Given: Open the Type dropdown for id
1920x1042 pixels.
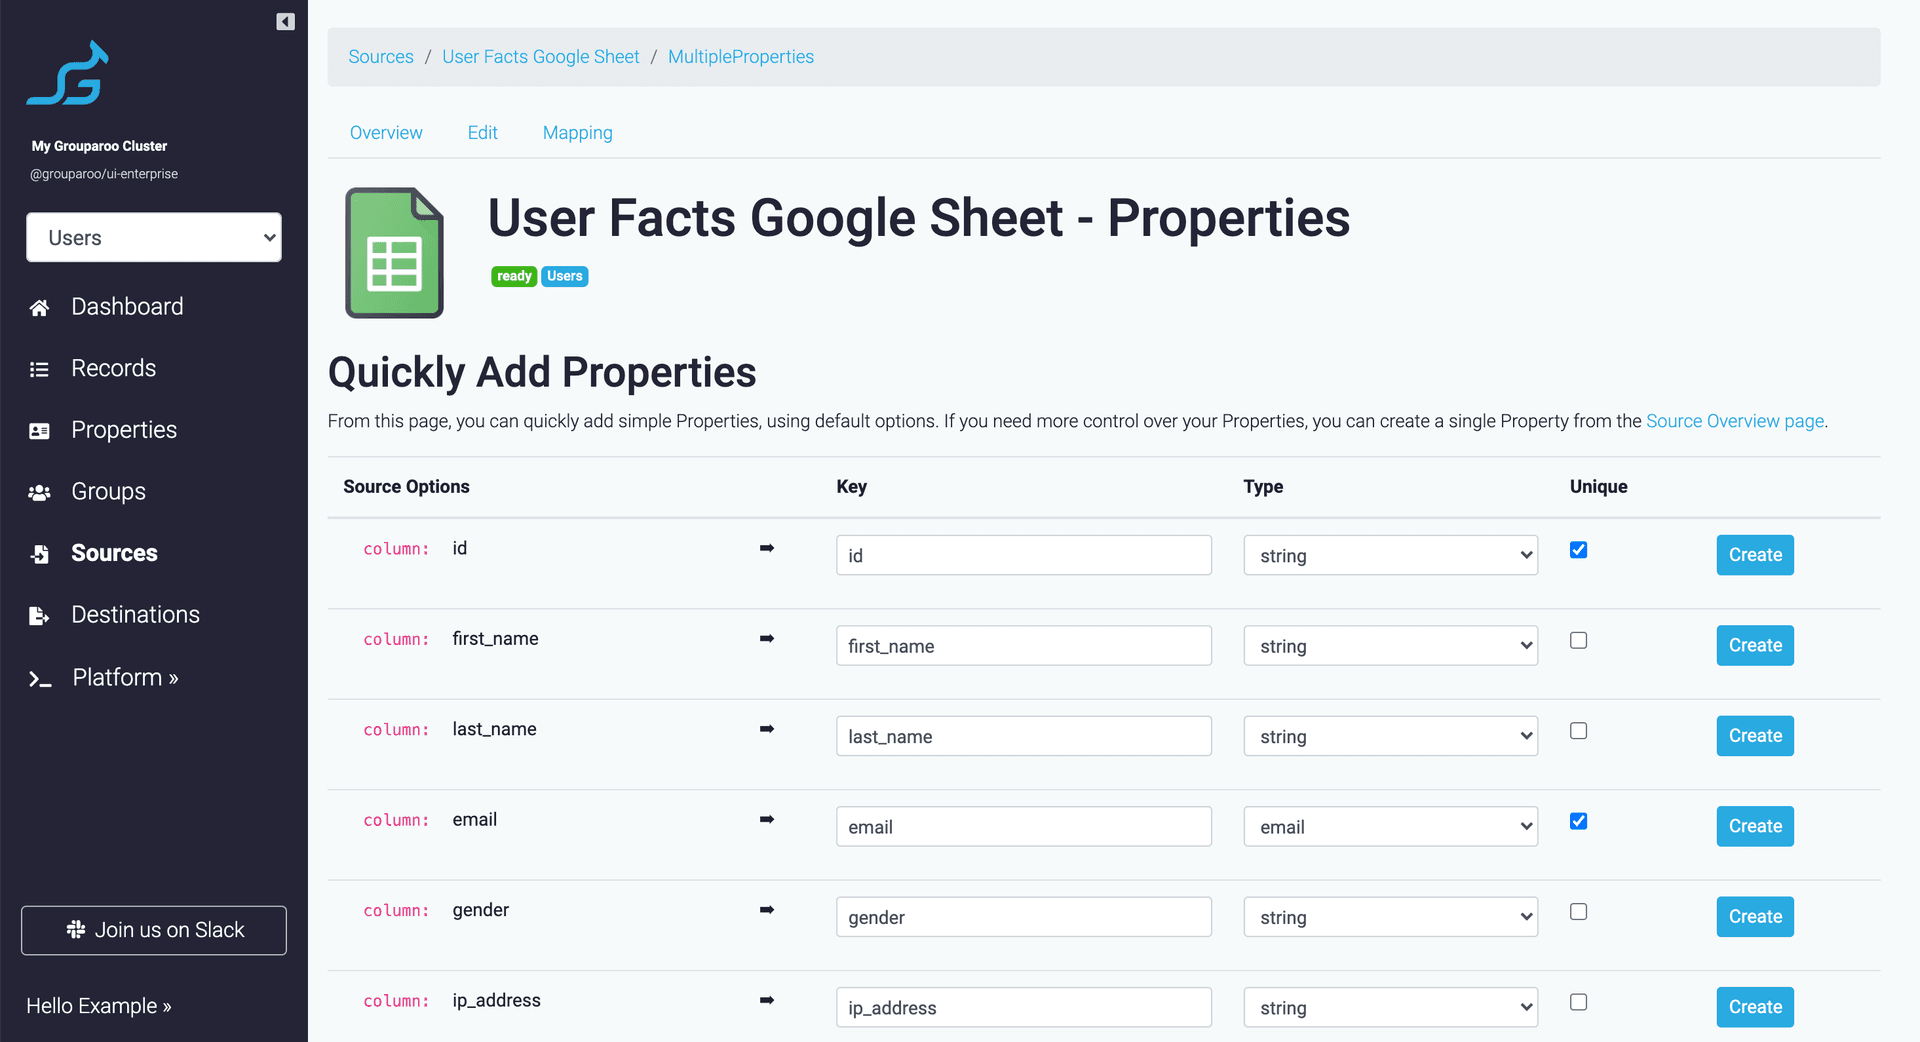Looking at the screenshot, I should [1390, 555].
